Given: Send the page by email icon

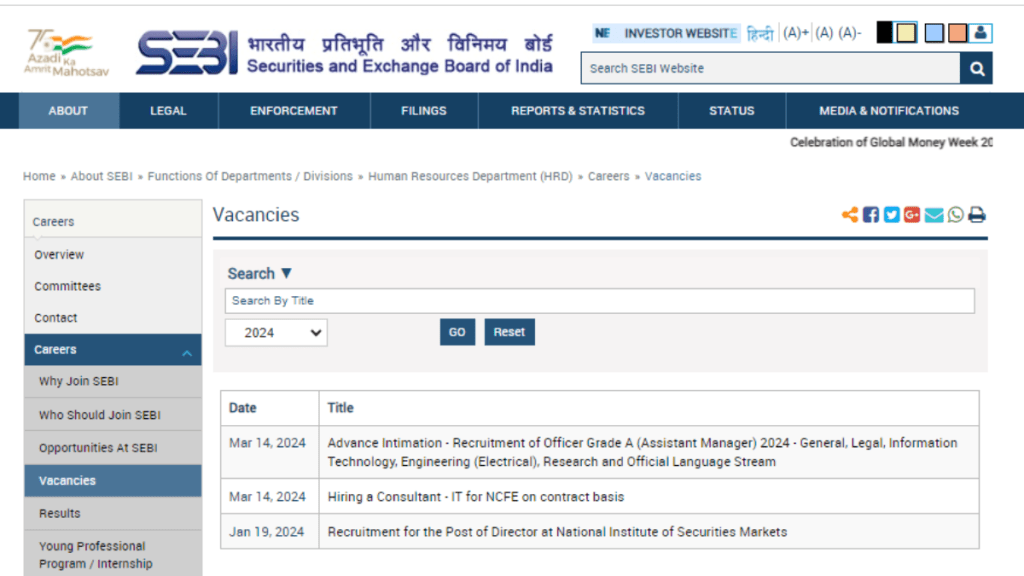Looking at the screenshot, I should pyautogui.click(x=934, y=215).
